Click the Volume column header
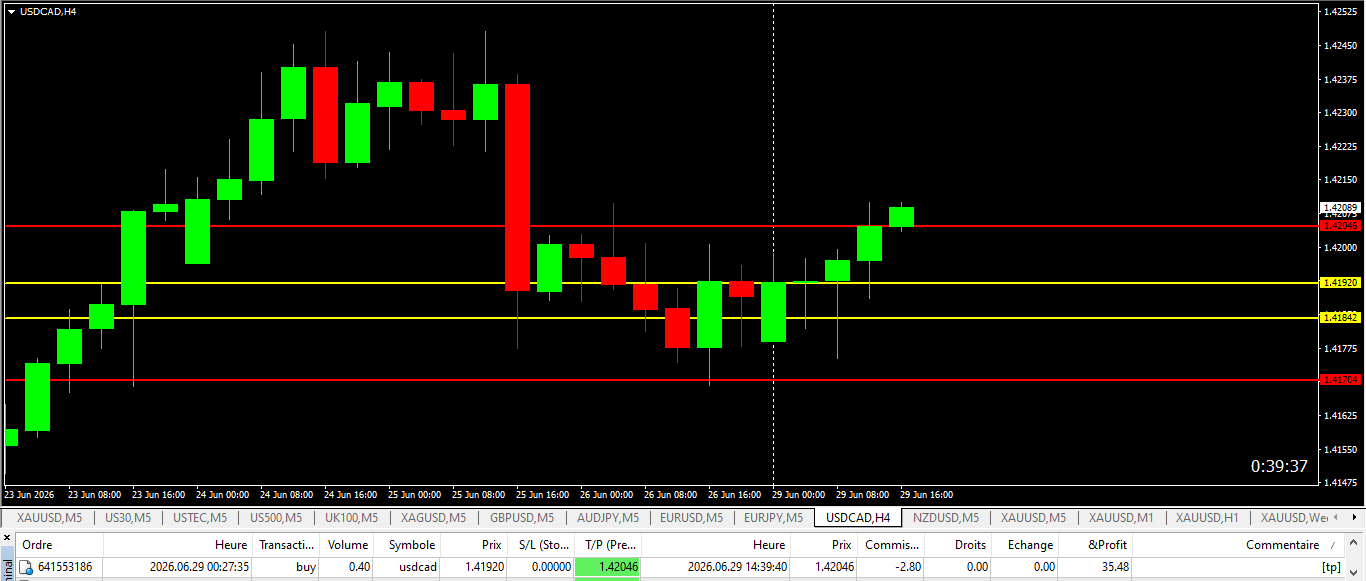The image size is (1366, 581). click(348, 545)
